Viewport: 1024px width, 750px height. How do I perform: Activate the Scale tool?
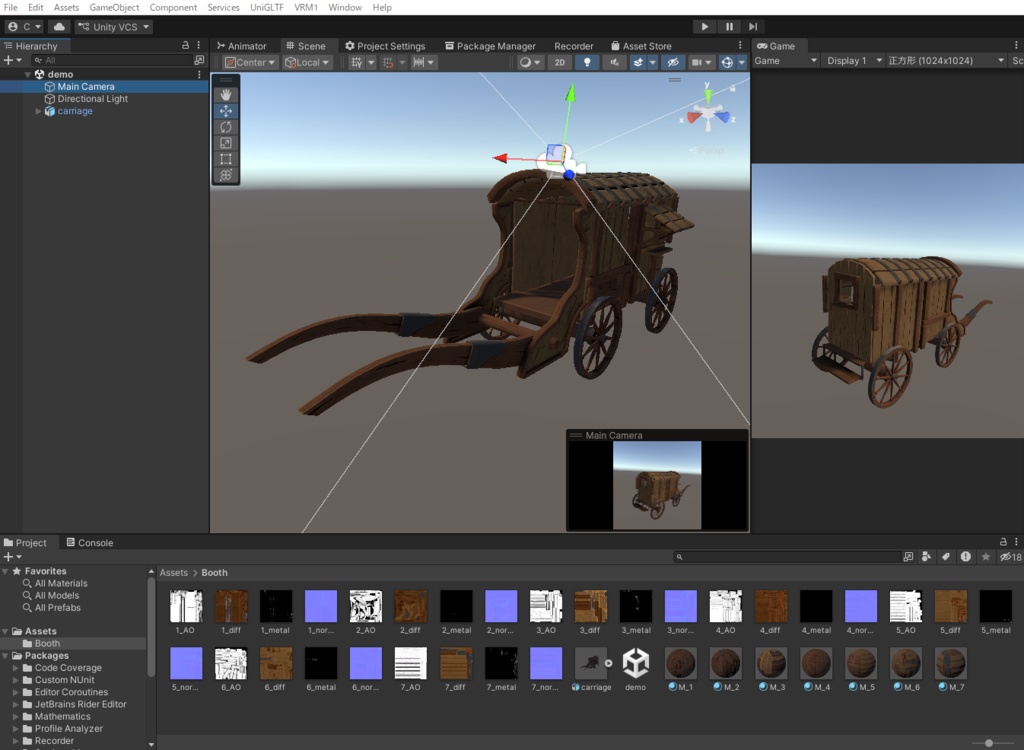click(226, 144)
